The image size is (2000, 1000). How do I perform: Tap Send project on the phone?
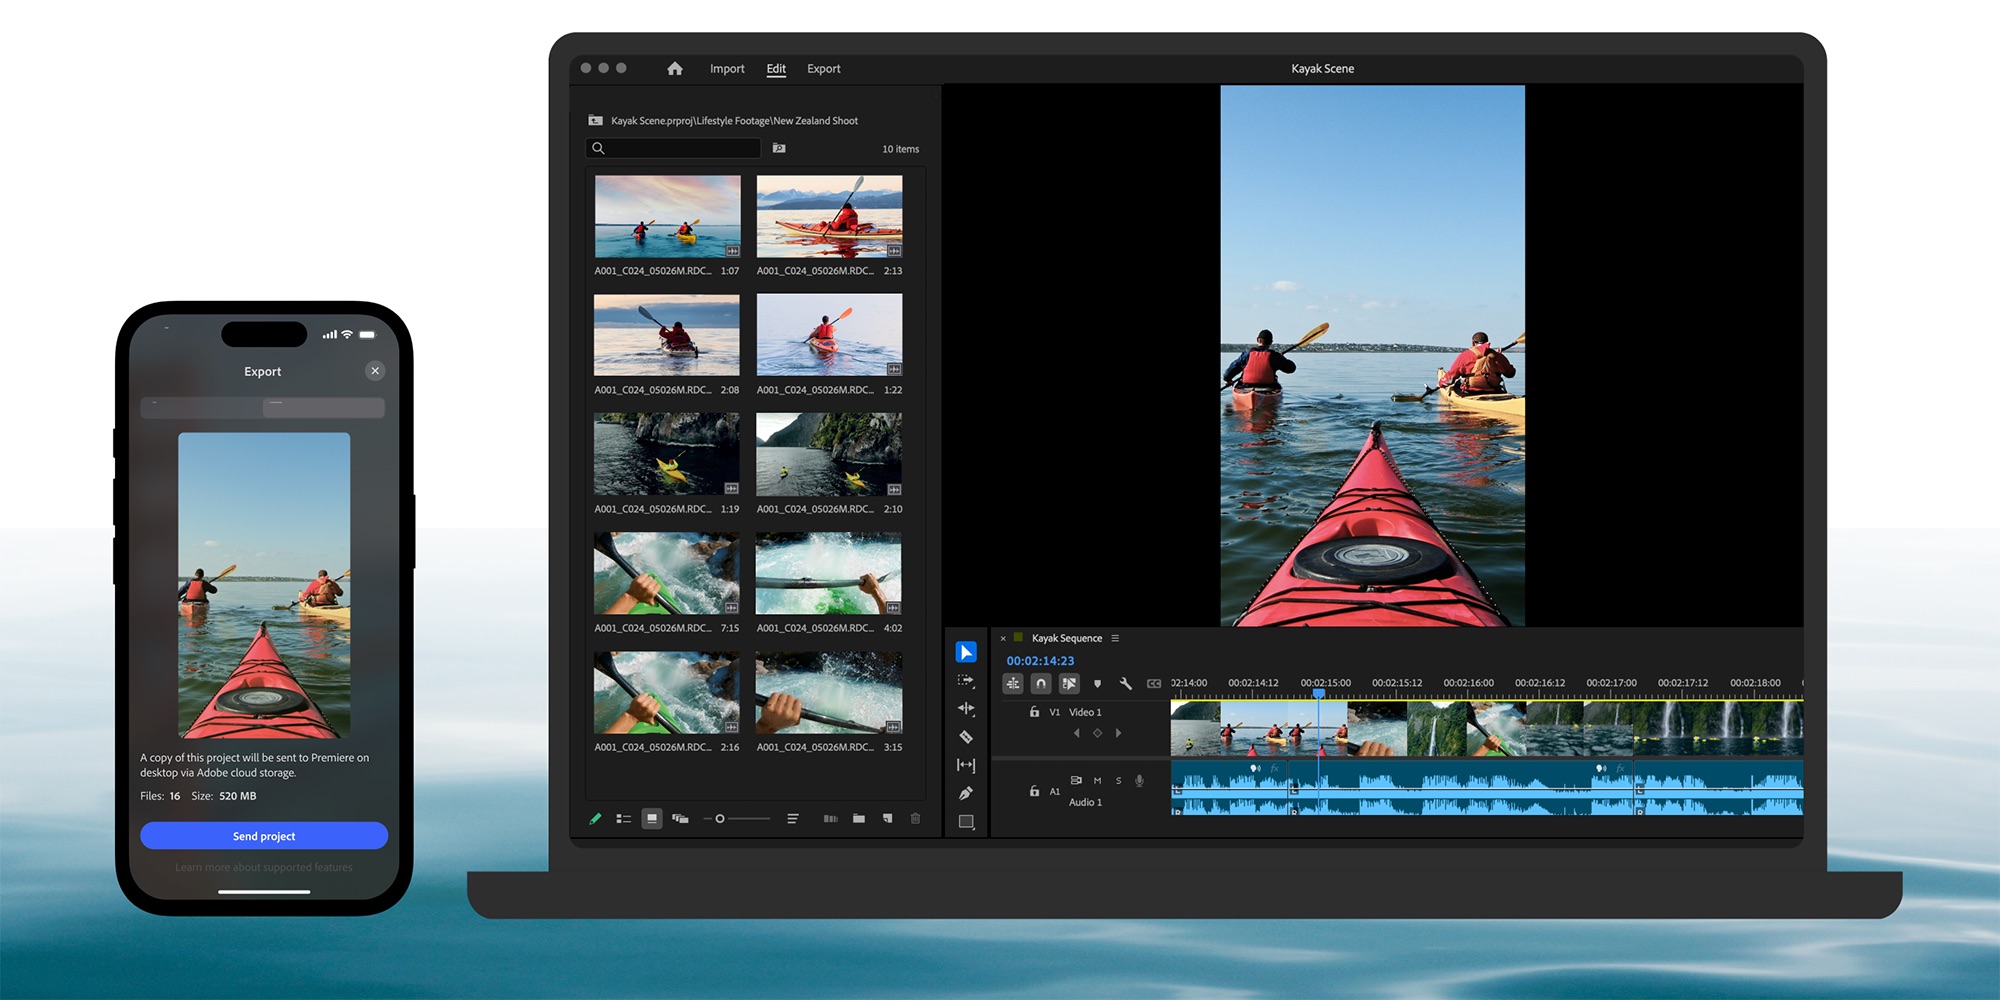(x=263, y=836)
